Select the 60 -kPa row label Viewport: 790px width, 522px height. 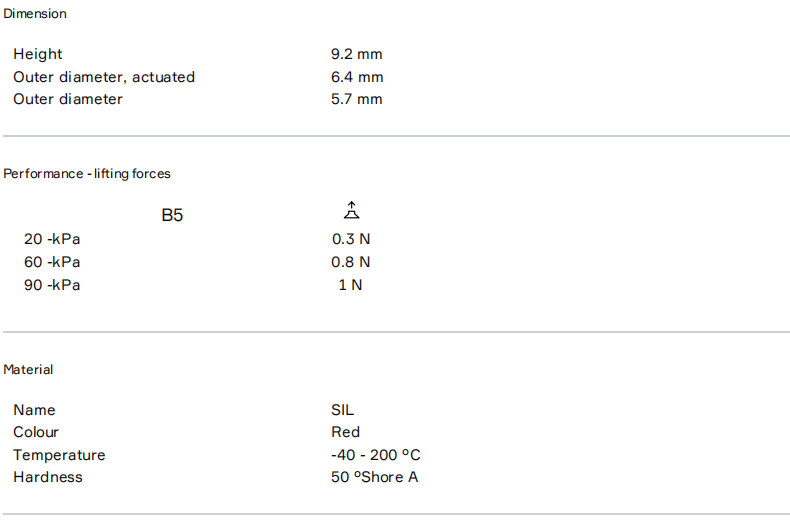click(52, 262)
